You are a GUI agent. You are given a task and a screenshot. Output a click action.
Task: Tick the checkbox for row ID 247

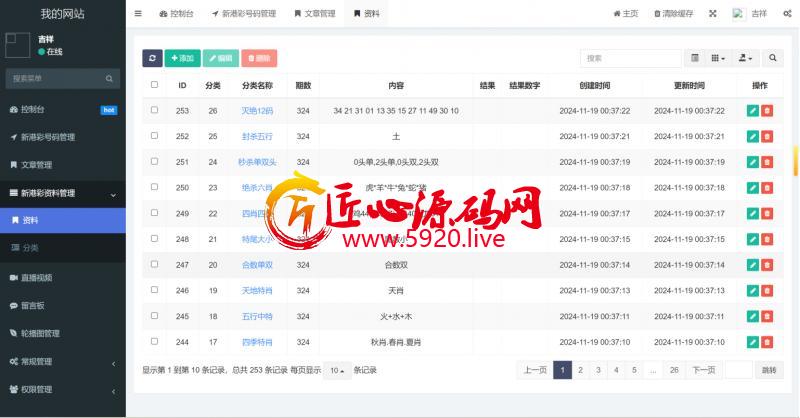pos(154,264)
